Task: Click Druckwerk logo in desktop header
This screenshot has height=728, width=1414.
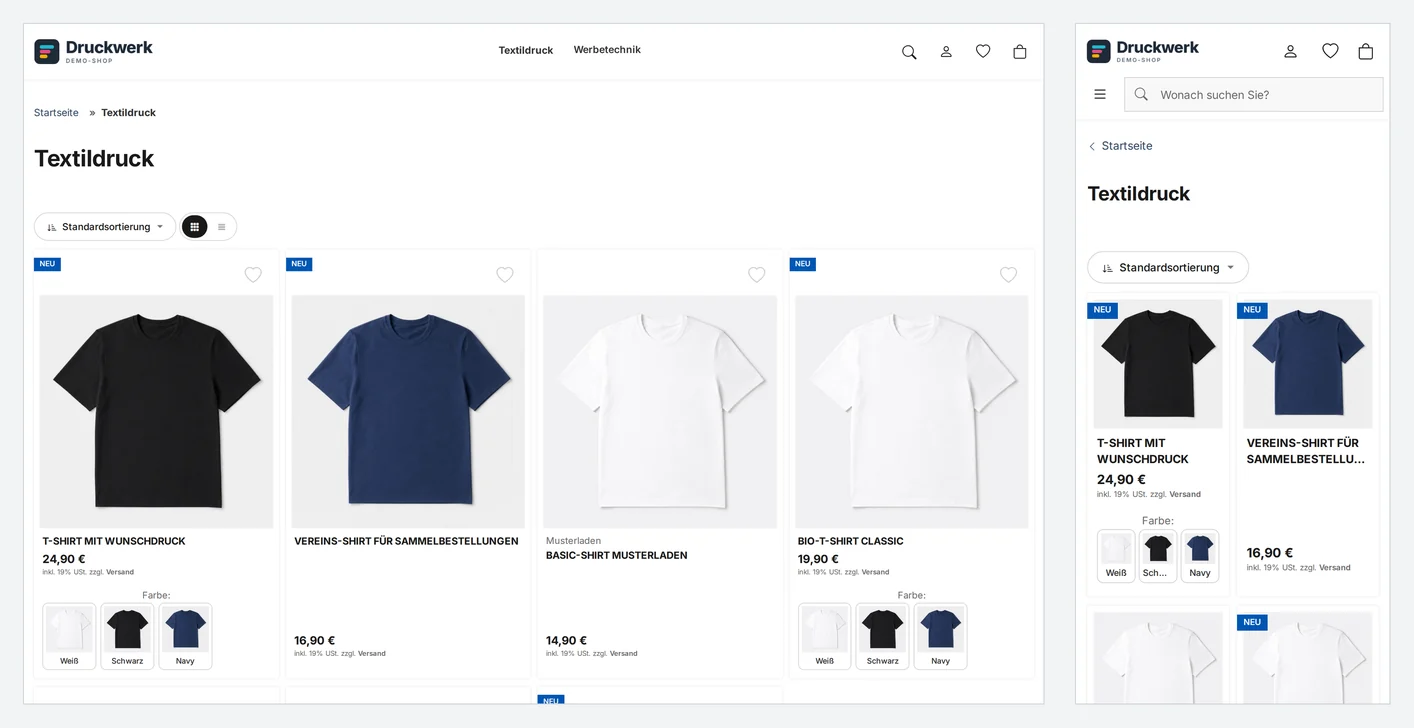Action: 94,51
